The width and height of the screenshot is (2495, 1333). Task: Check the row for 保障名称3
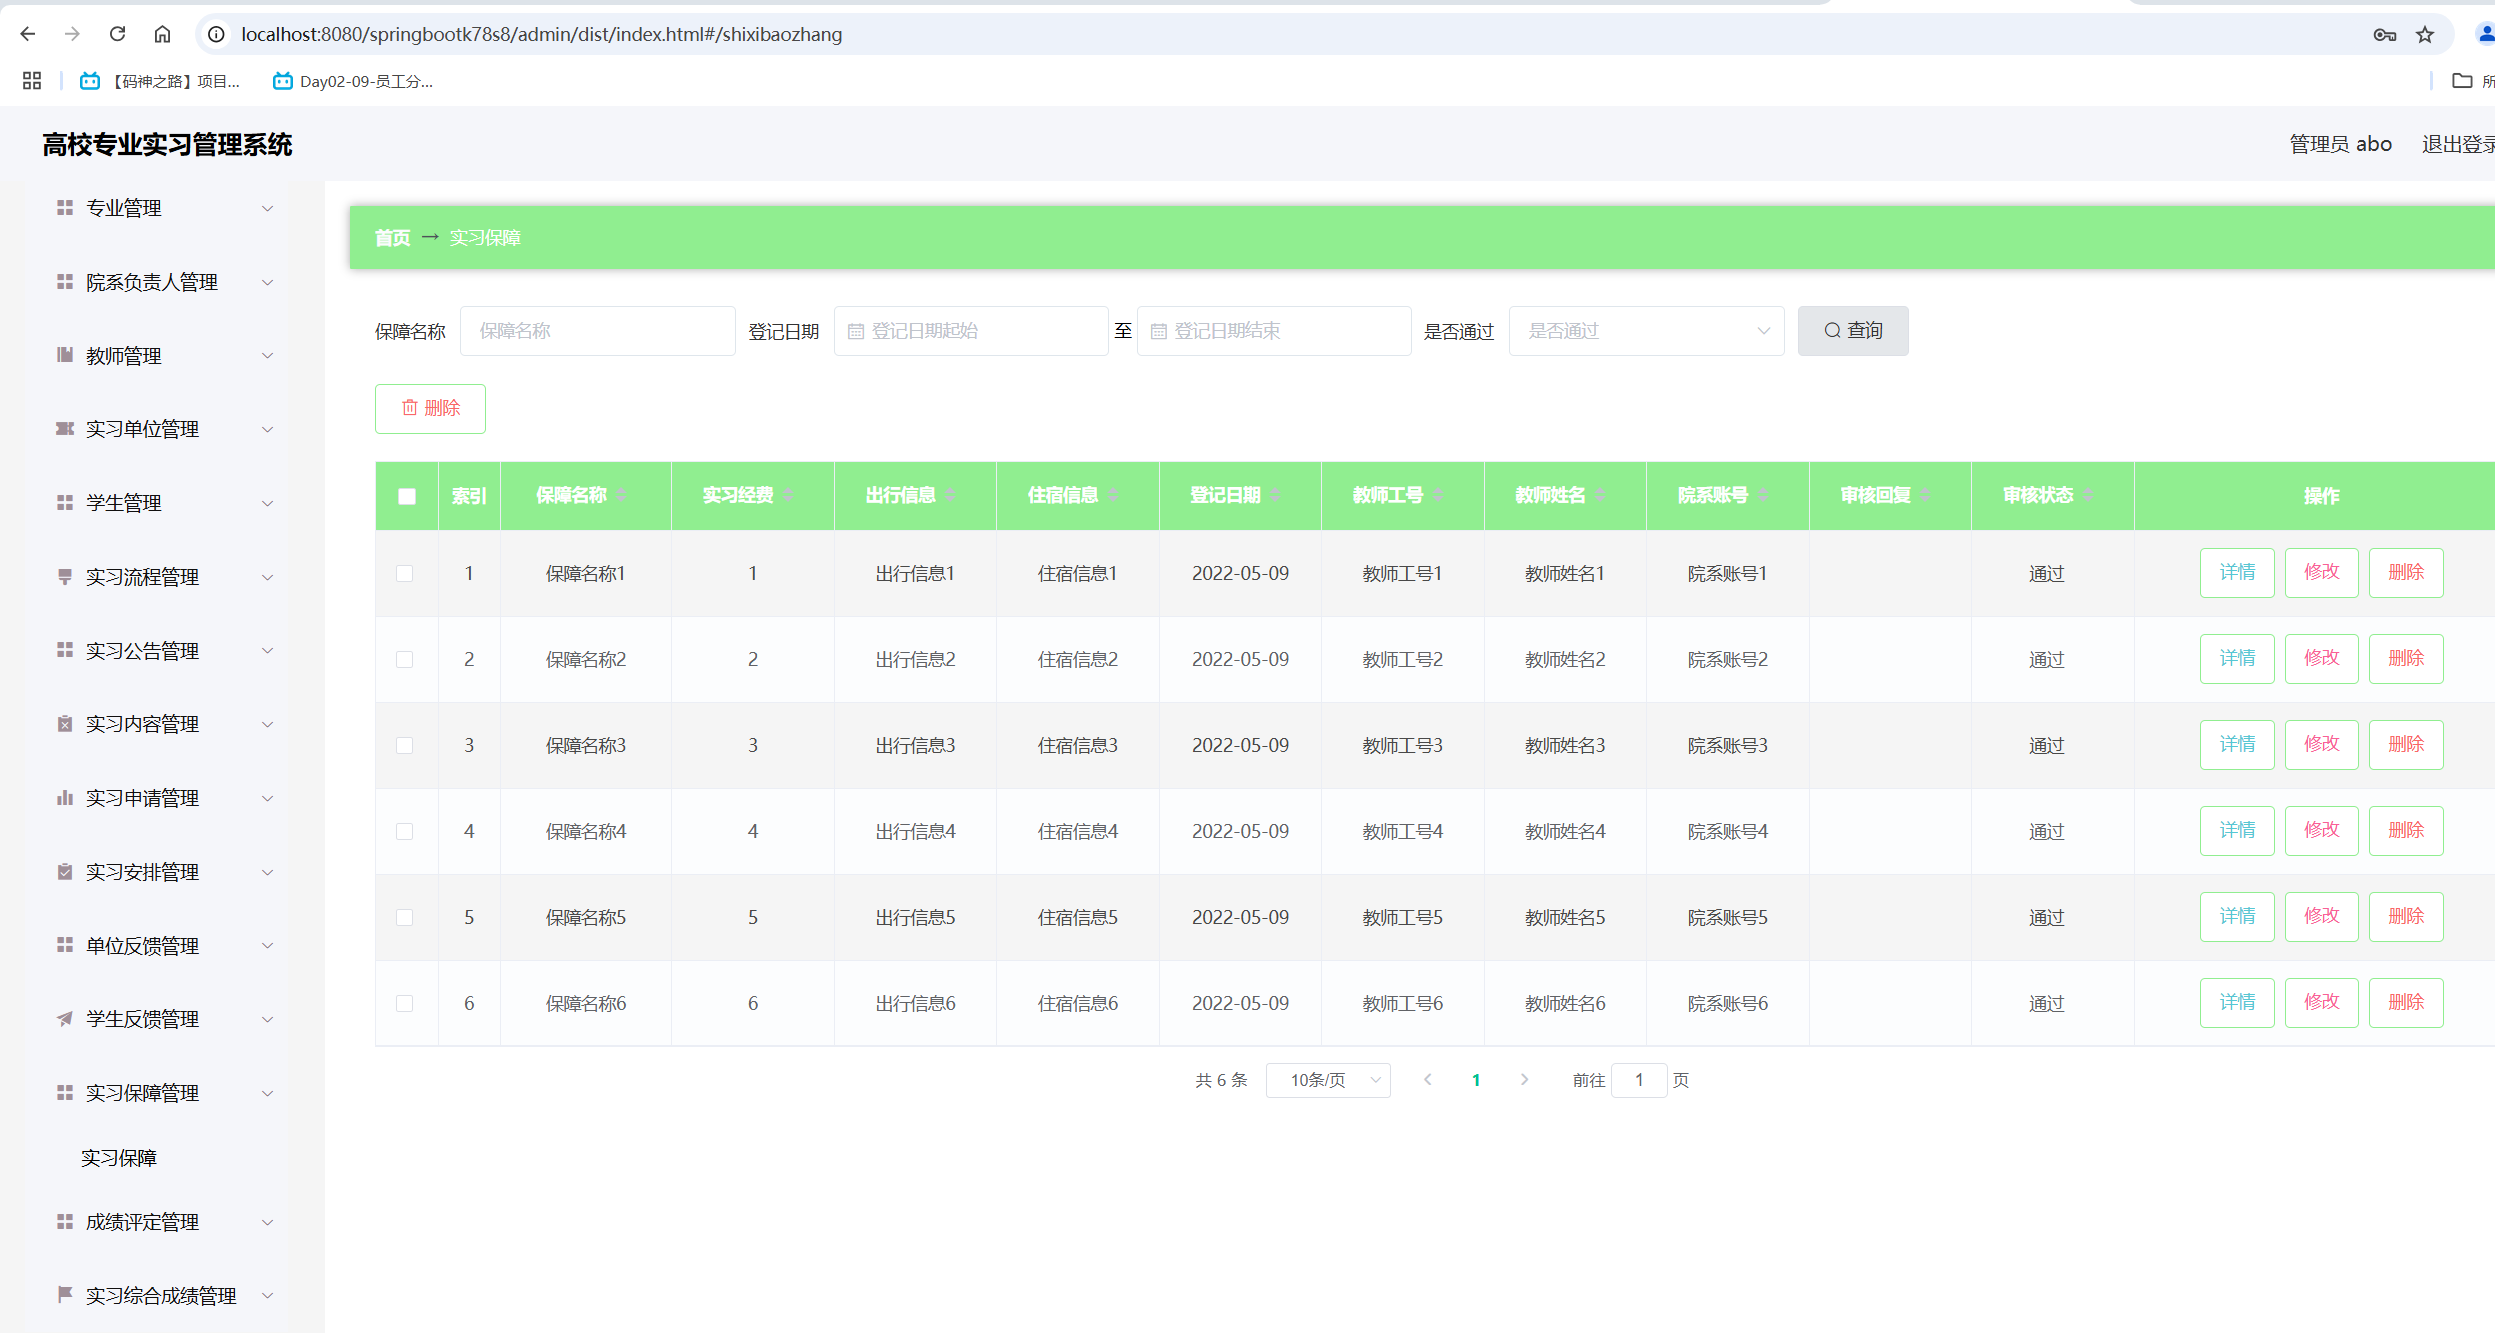point(405,745)
